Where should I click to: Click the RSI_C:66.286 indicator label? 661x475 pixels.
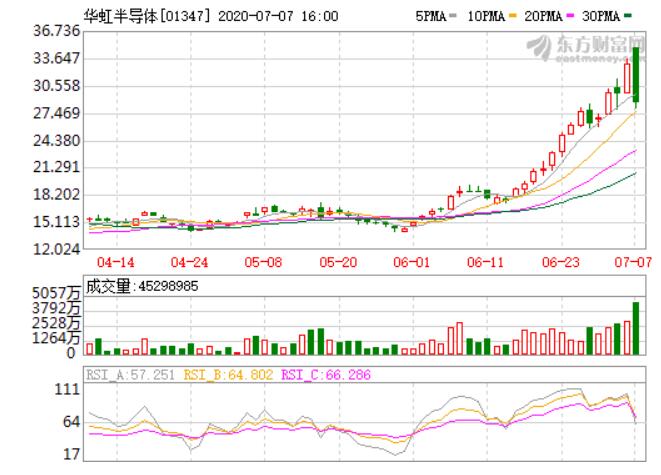tap(326, 375)
